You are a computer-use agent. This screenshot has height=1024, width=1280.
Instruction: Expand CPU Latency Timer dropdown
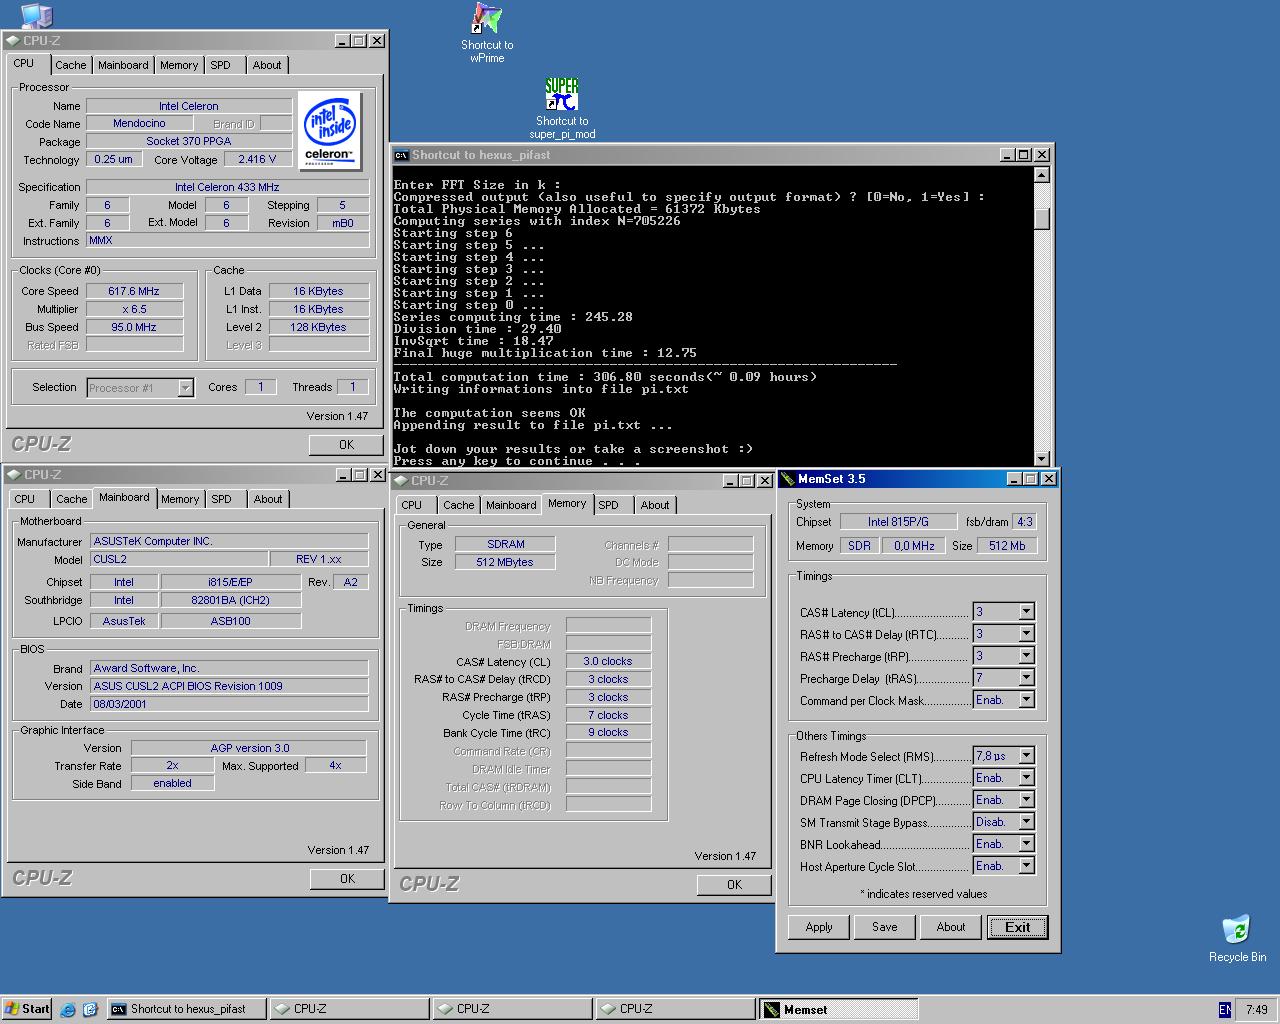point(1026,778)
